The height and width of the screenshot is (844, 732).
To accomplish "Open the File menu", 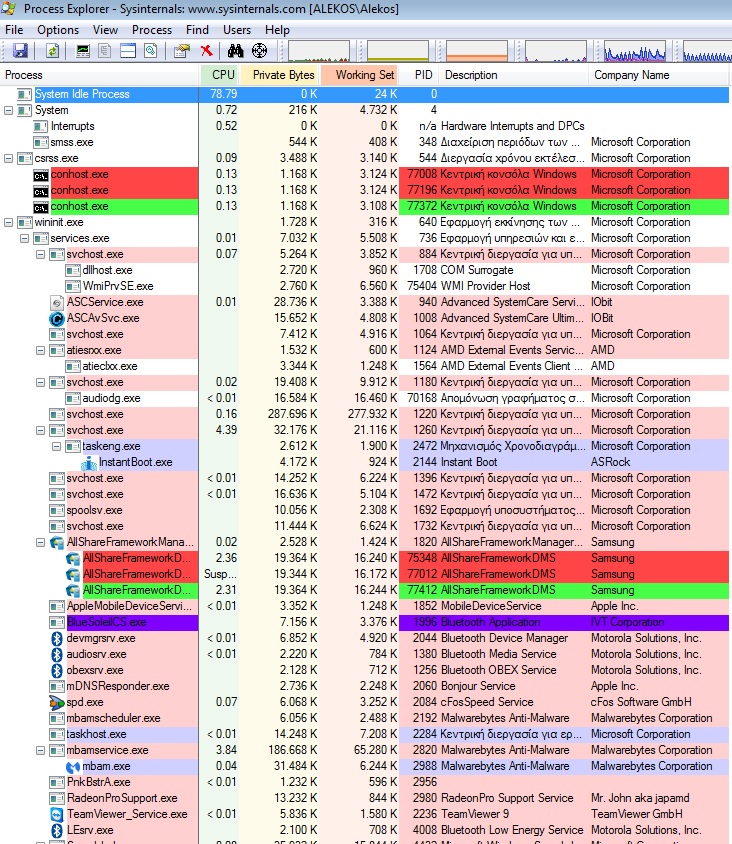I will tap(14, 30).
